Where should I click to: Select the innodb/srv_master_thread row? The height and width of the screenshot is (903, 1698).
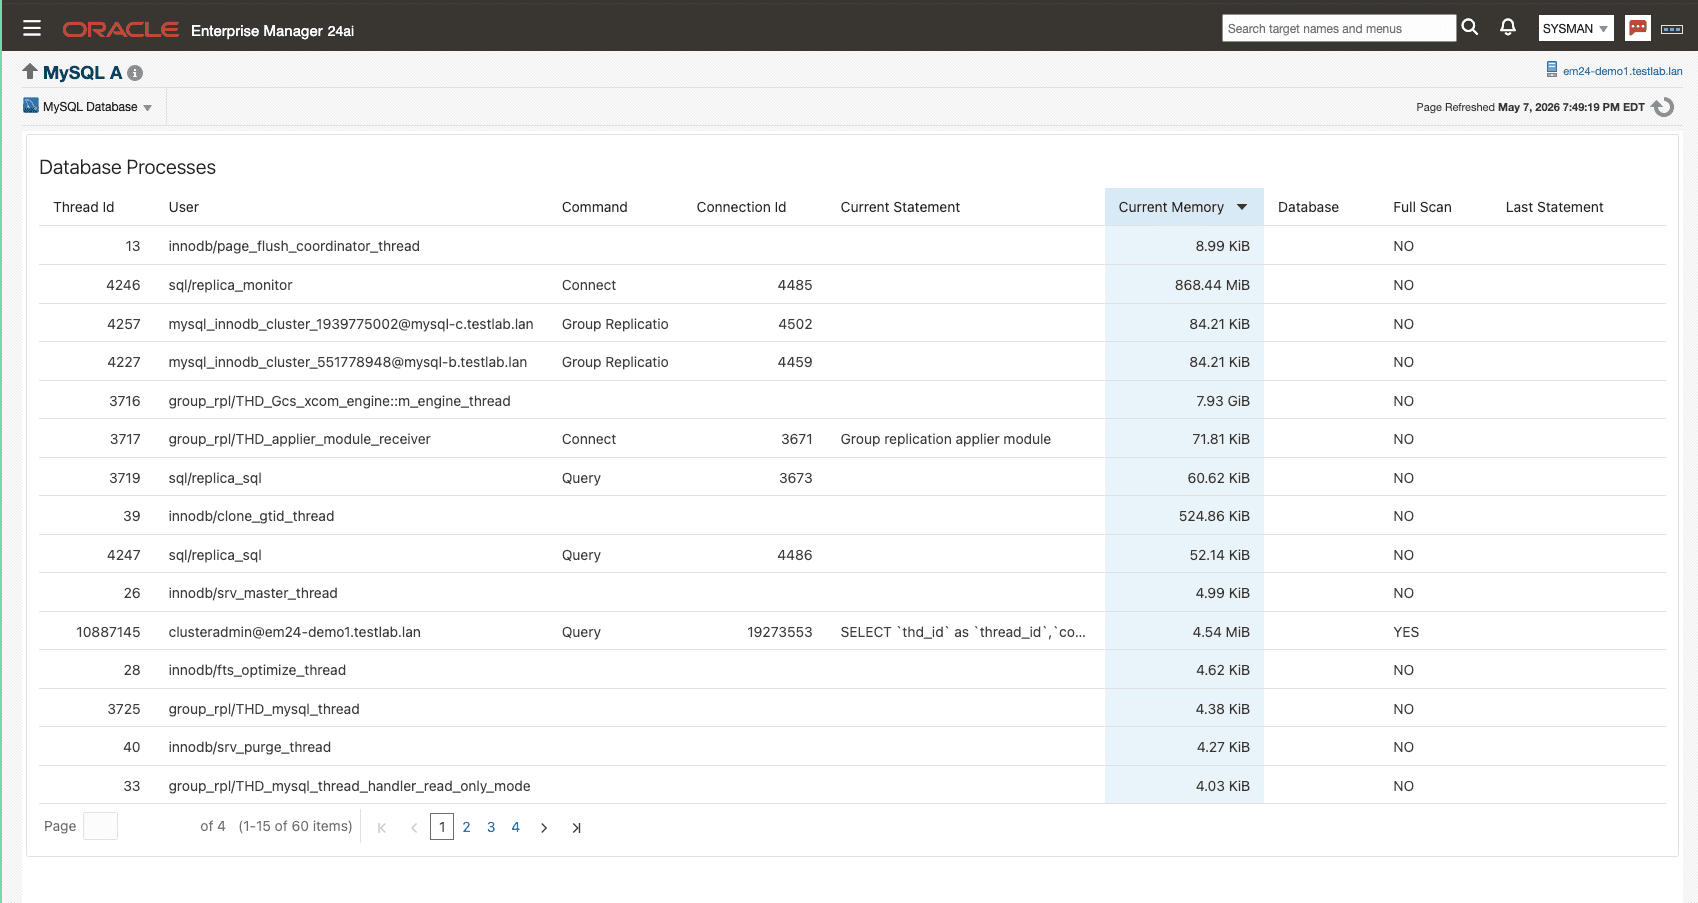852,593
